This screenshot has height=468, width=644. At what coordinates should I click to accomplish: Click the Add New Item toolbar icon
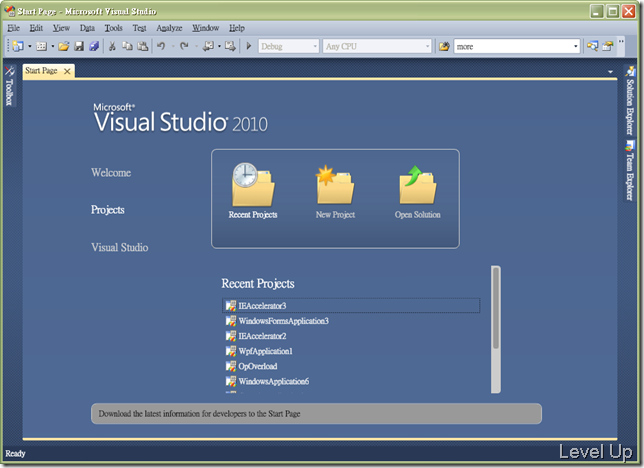[x=41, y=46]
